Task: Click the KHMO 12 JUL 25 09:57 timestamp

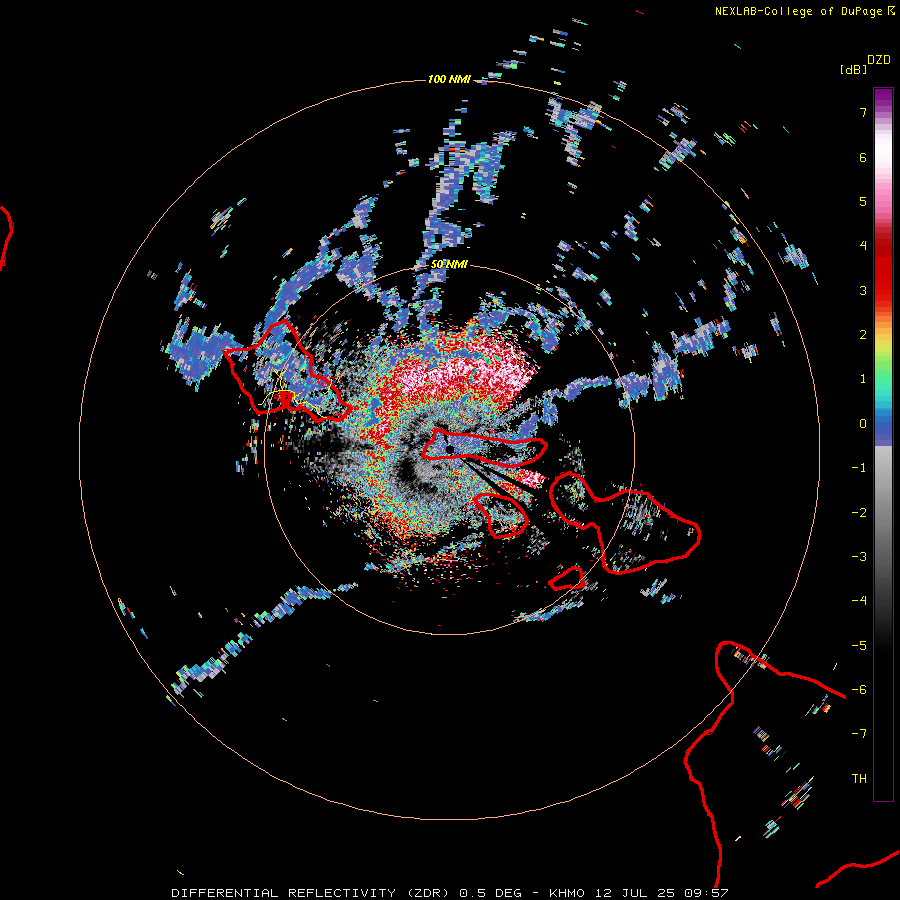Action: (639, 893)
